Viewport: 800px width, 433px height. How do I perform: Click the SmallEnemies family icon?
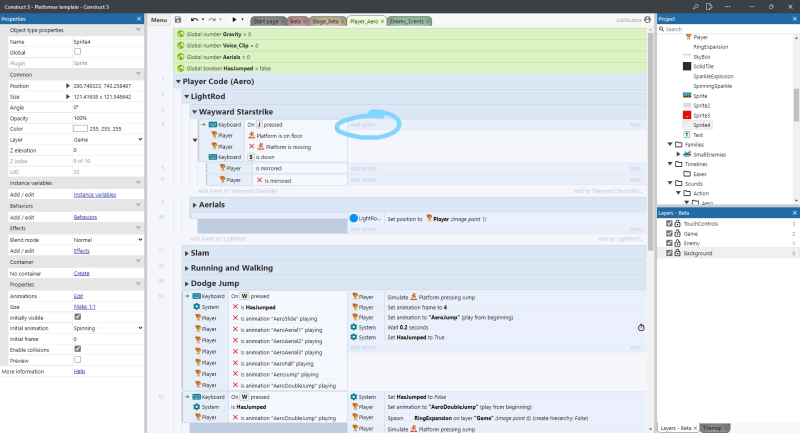687,154
